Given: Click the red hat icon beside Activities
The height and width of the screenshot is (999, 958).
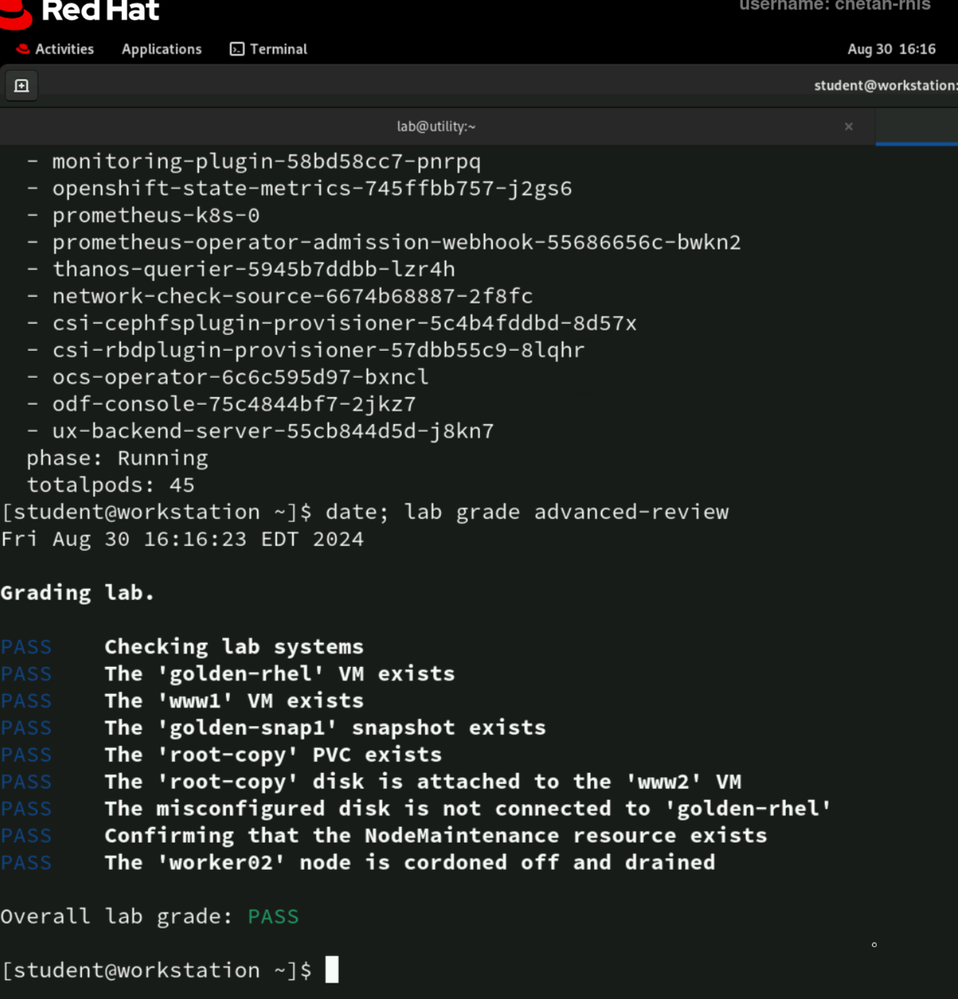Looking at the screenshot, I should [x=22, y=49].
